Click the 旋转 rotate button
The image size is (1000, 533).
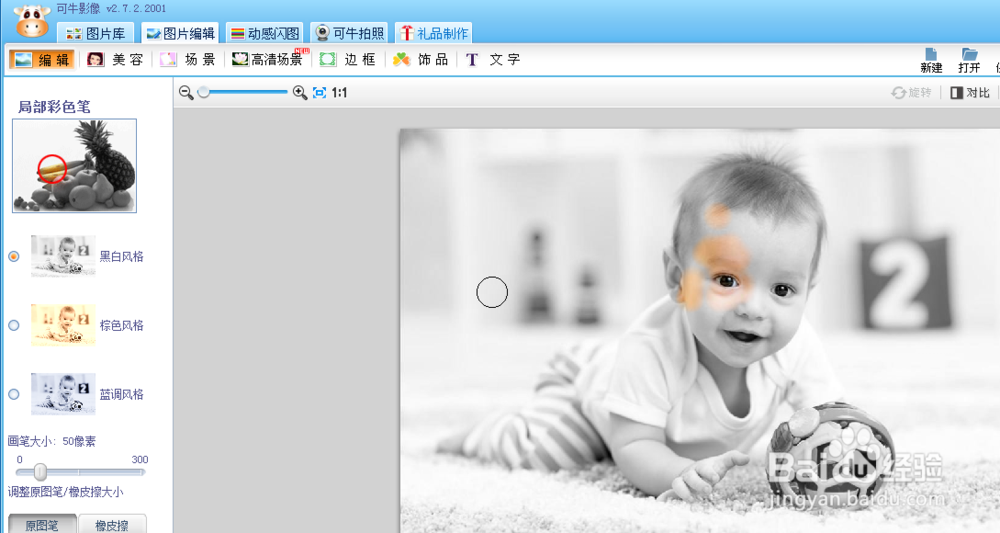pos(911,92)
